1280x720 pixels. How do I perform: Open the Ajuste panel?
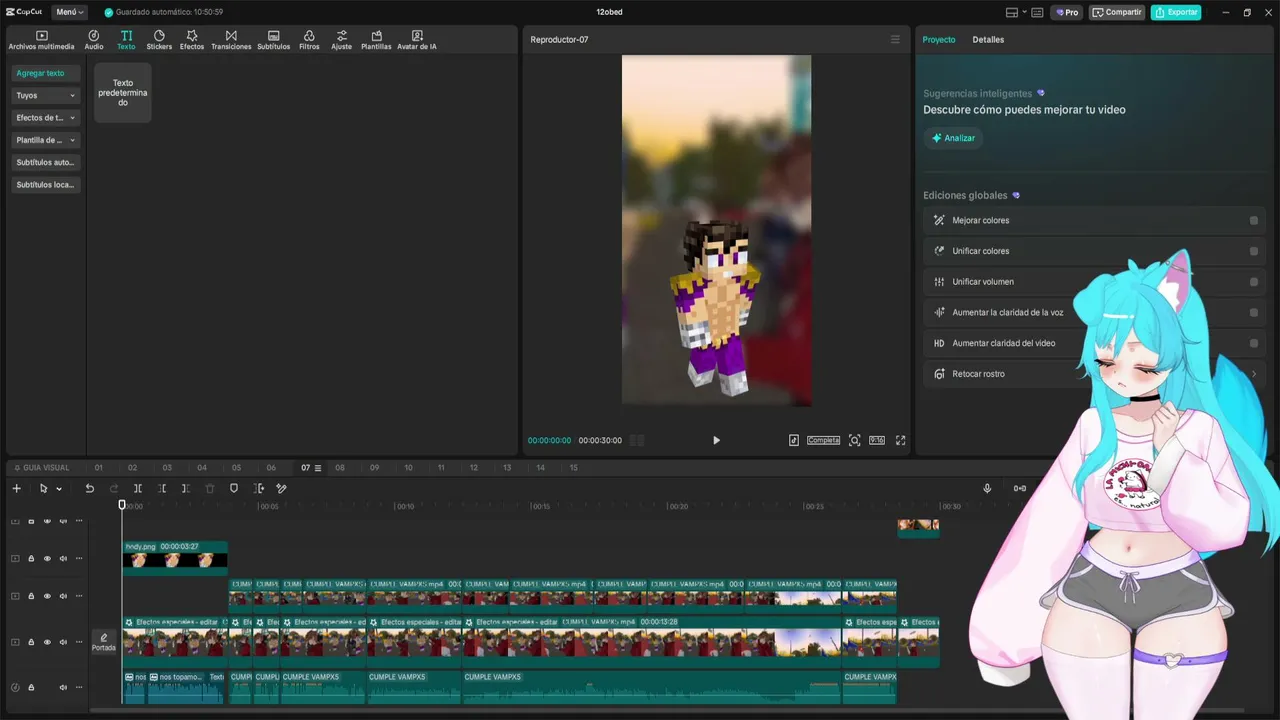342,40
